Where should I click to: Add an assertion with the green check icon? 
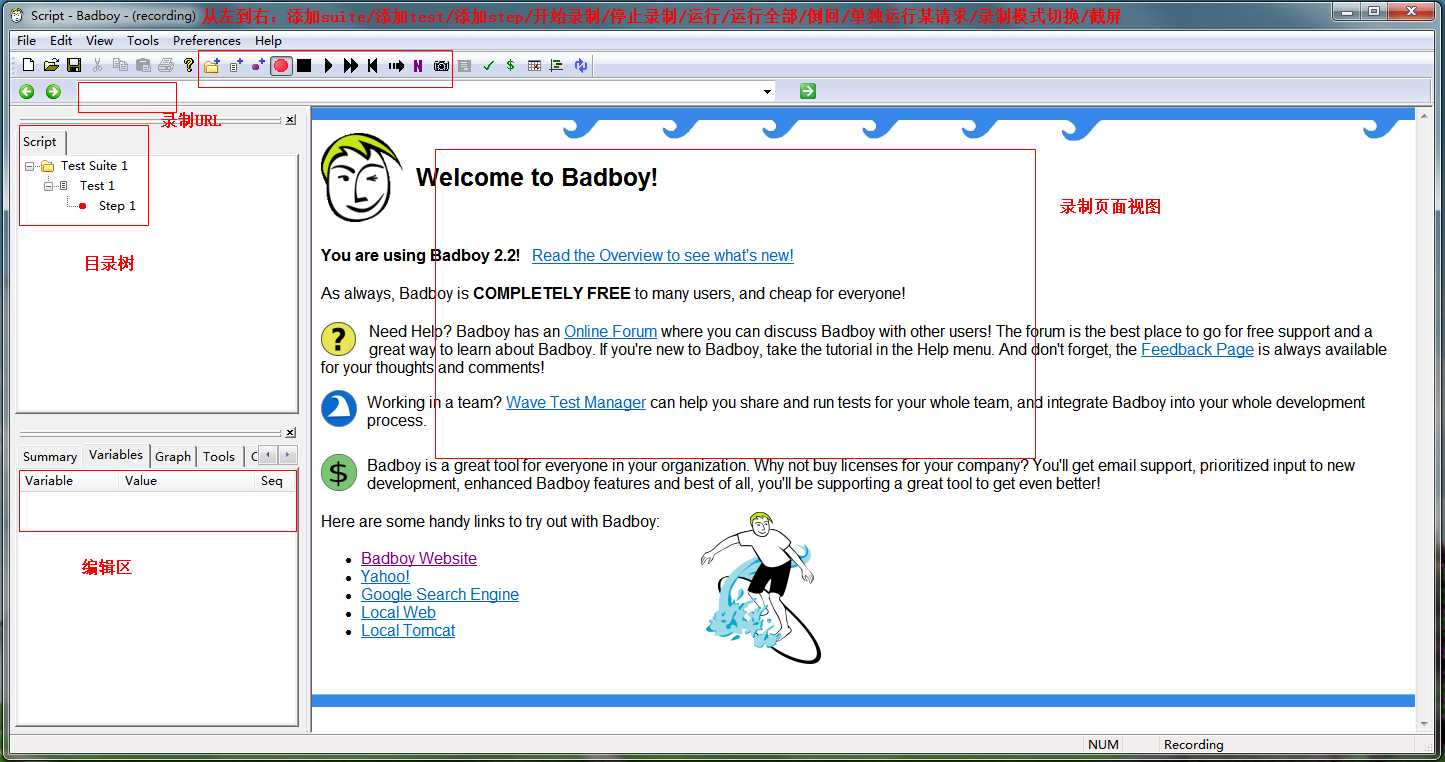pos(488,65)
